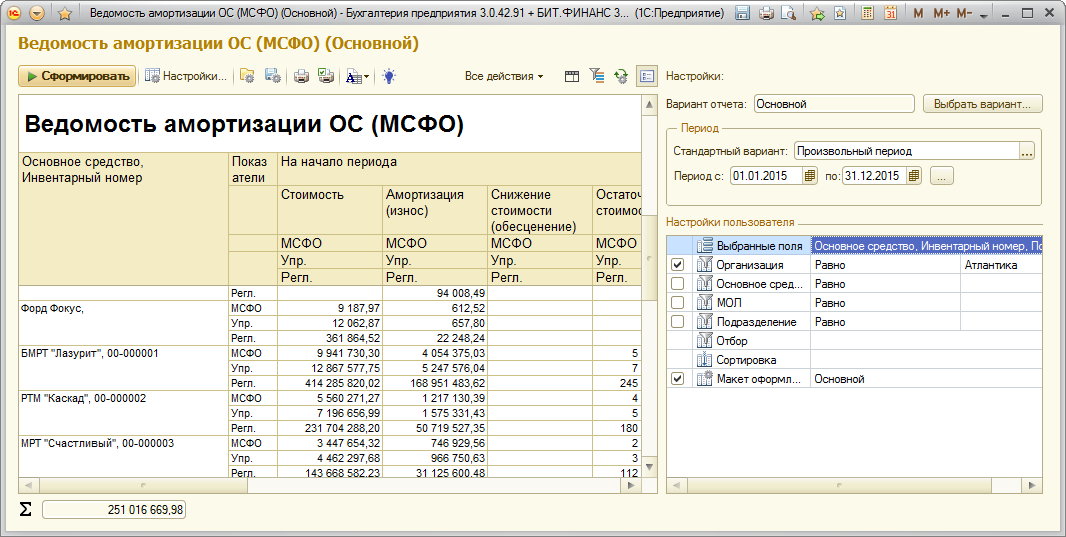Open the calendar icon in title bar
This screenshot has height=537, width=1066.
tap(890, 14)
